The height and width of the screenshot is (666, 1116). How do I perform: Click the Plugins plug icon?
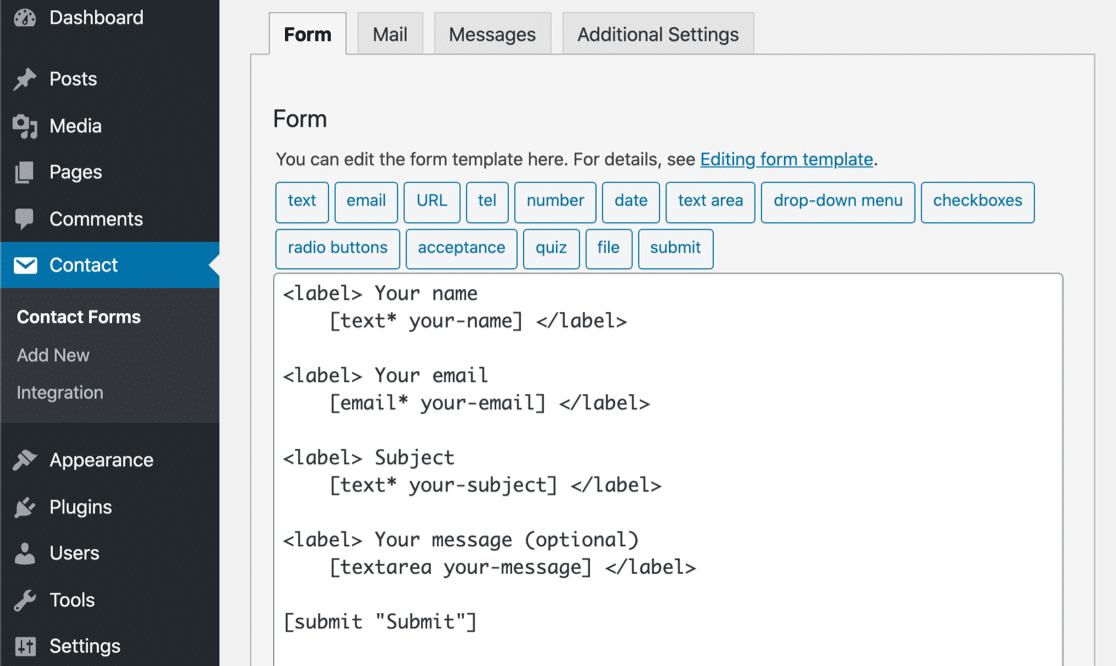coord(25,507)
